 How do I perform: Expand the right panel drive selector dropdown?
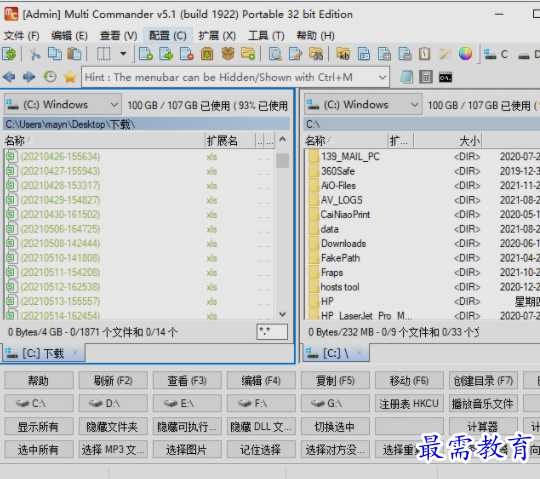pos(415,105)
